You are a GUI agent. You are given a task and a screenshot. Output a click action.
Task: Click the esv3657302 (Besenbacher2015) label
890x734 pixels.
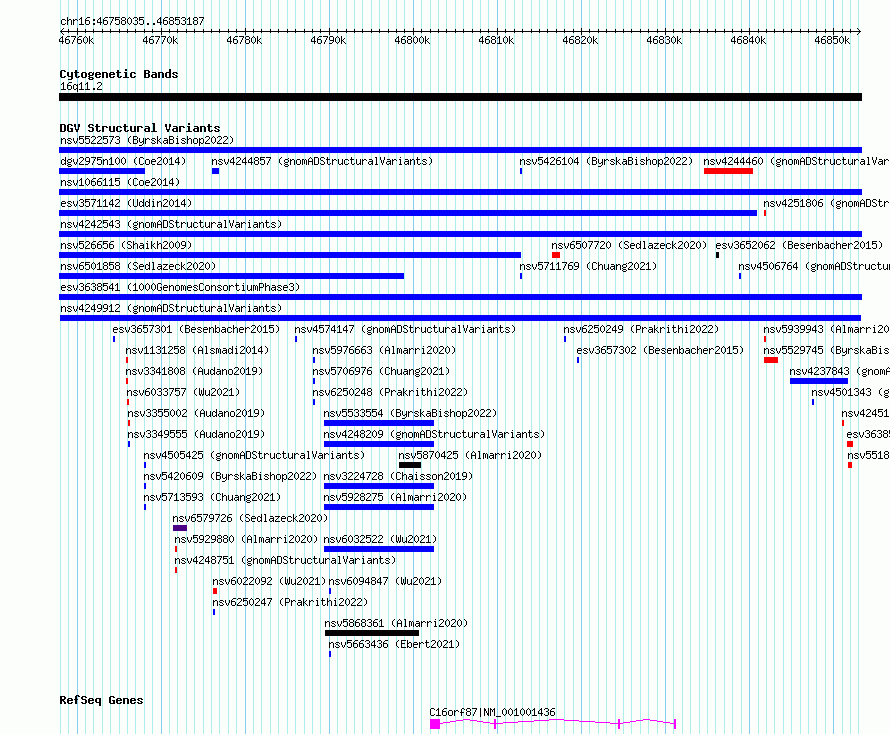pos(660,350)
